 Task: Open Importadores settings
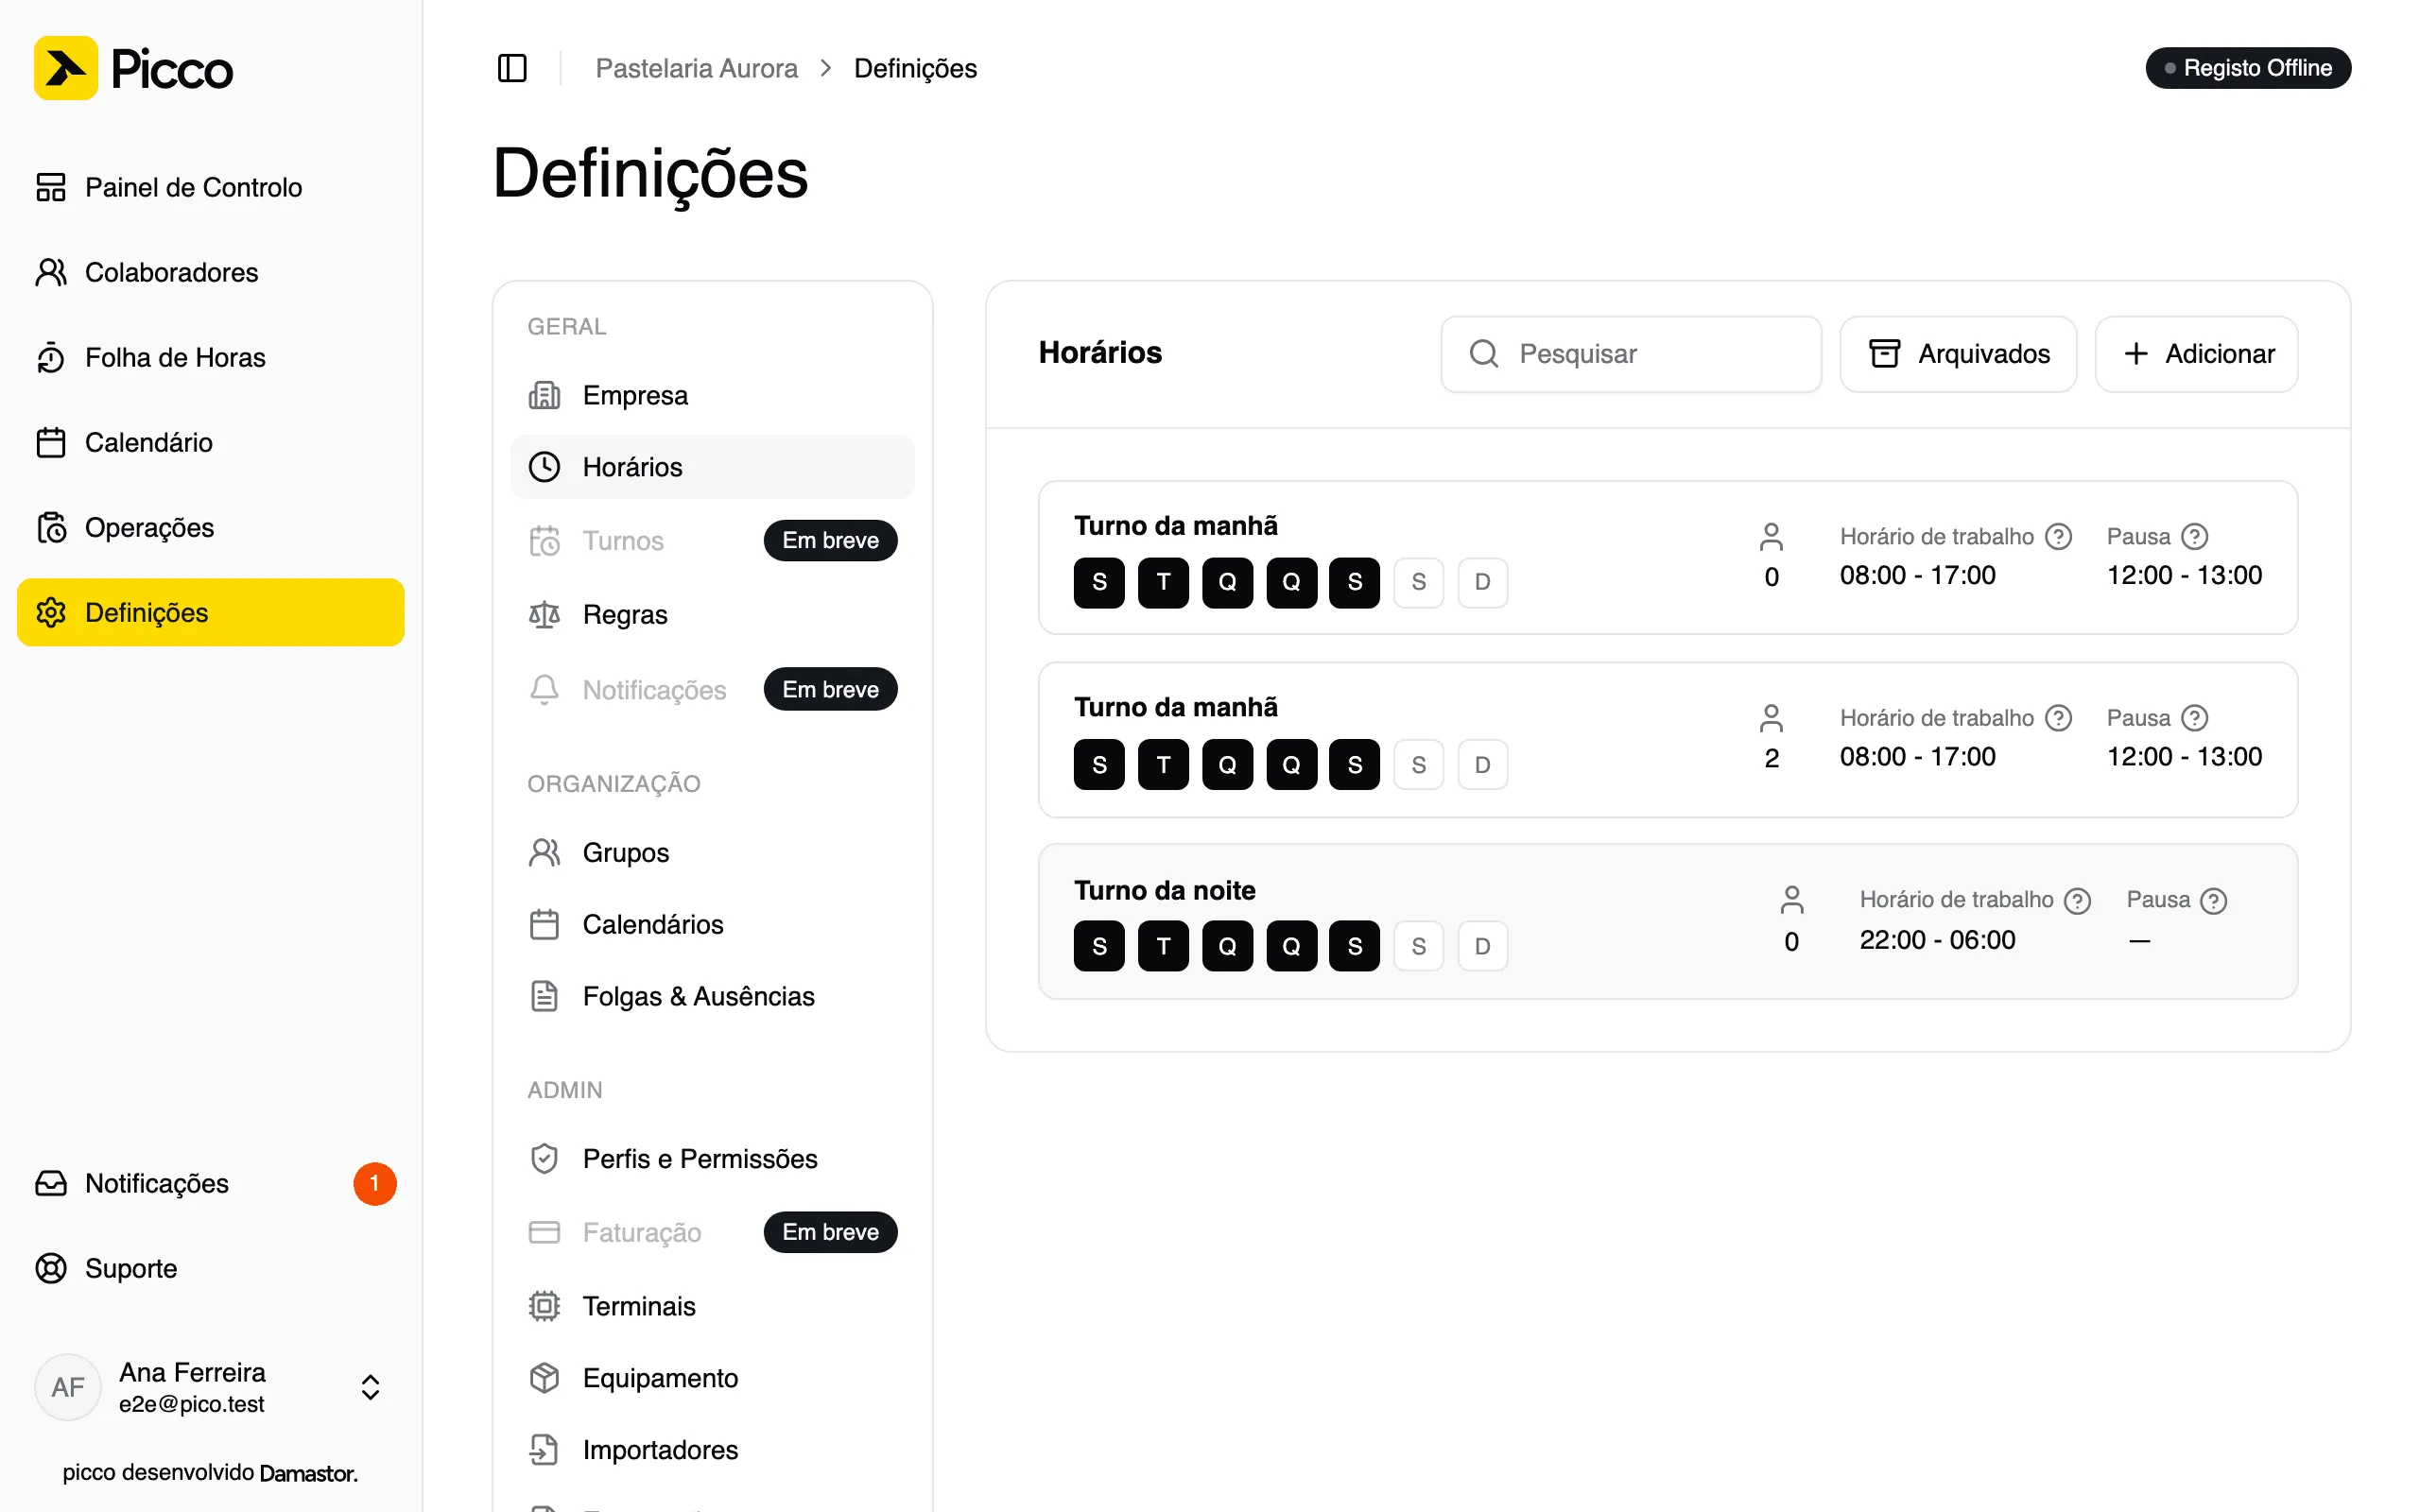[x=712, y=1450]
